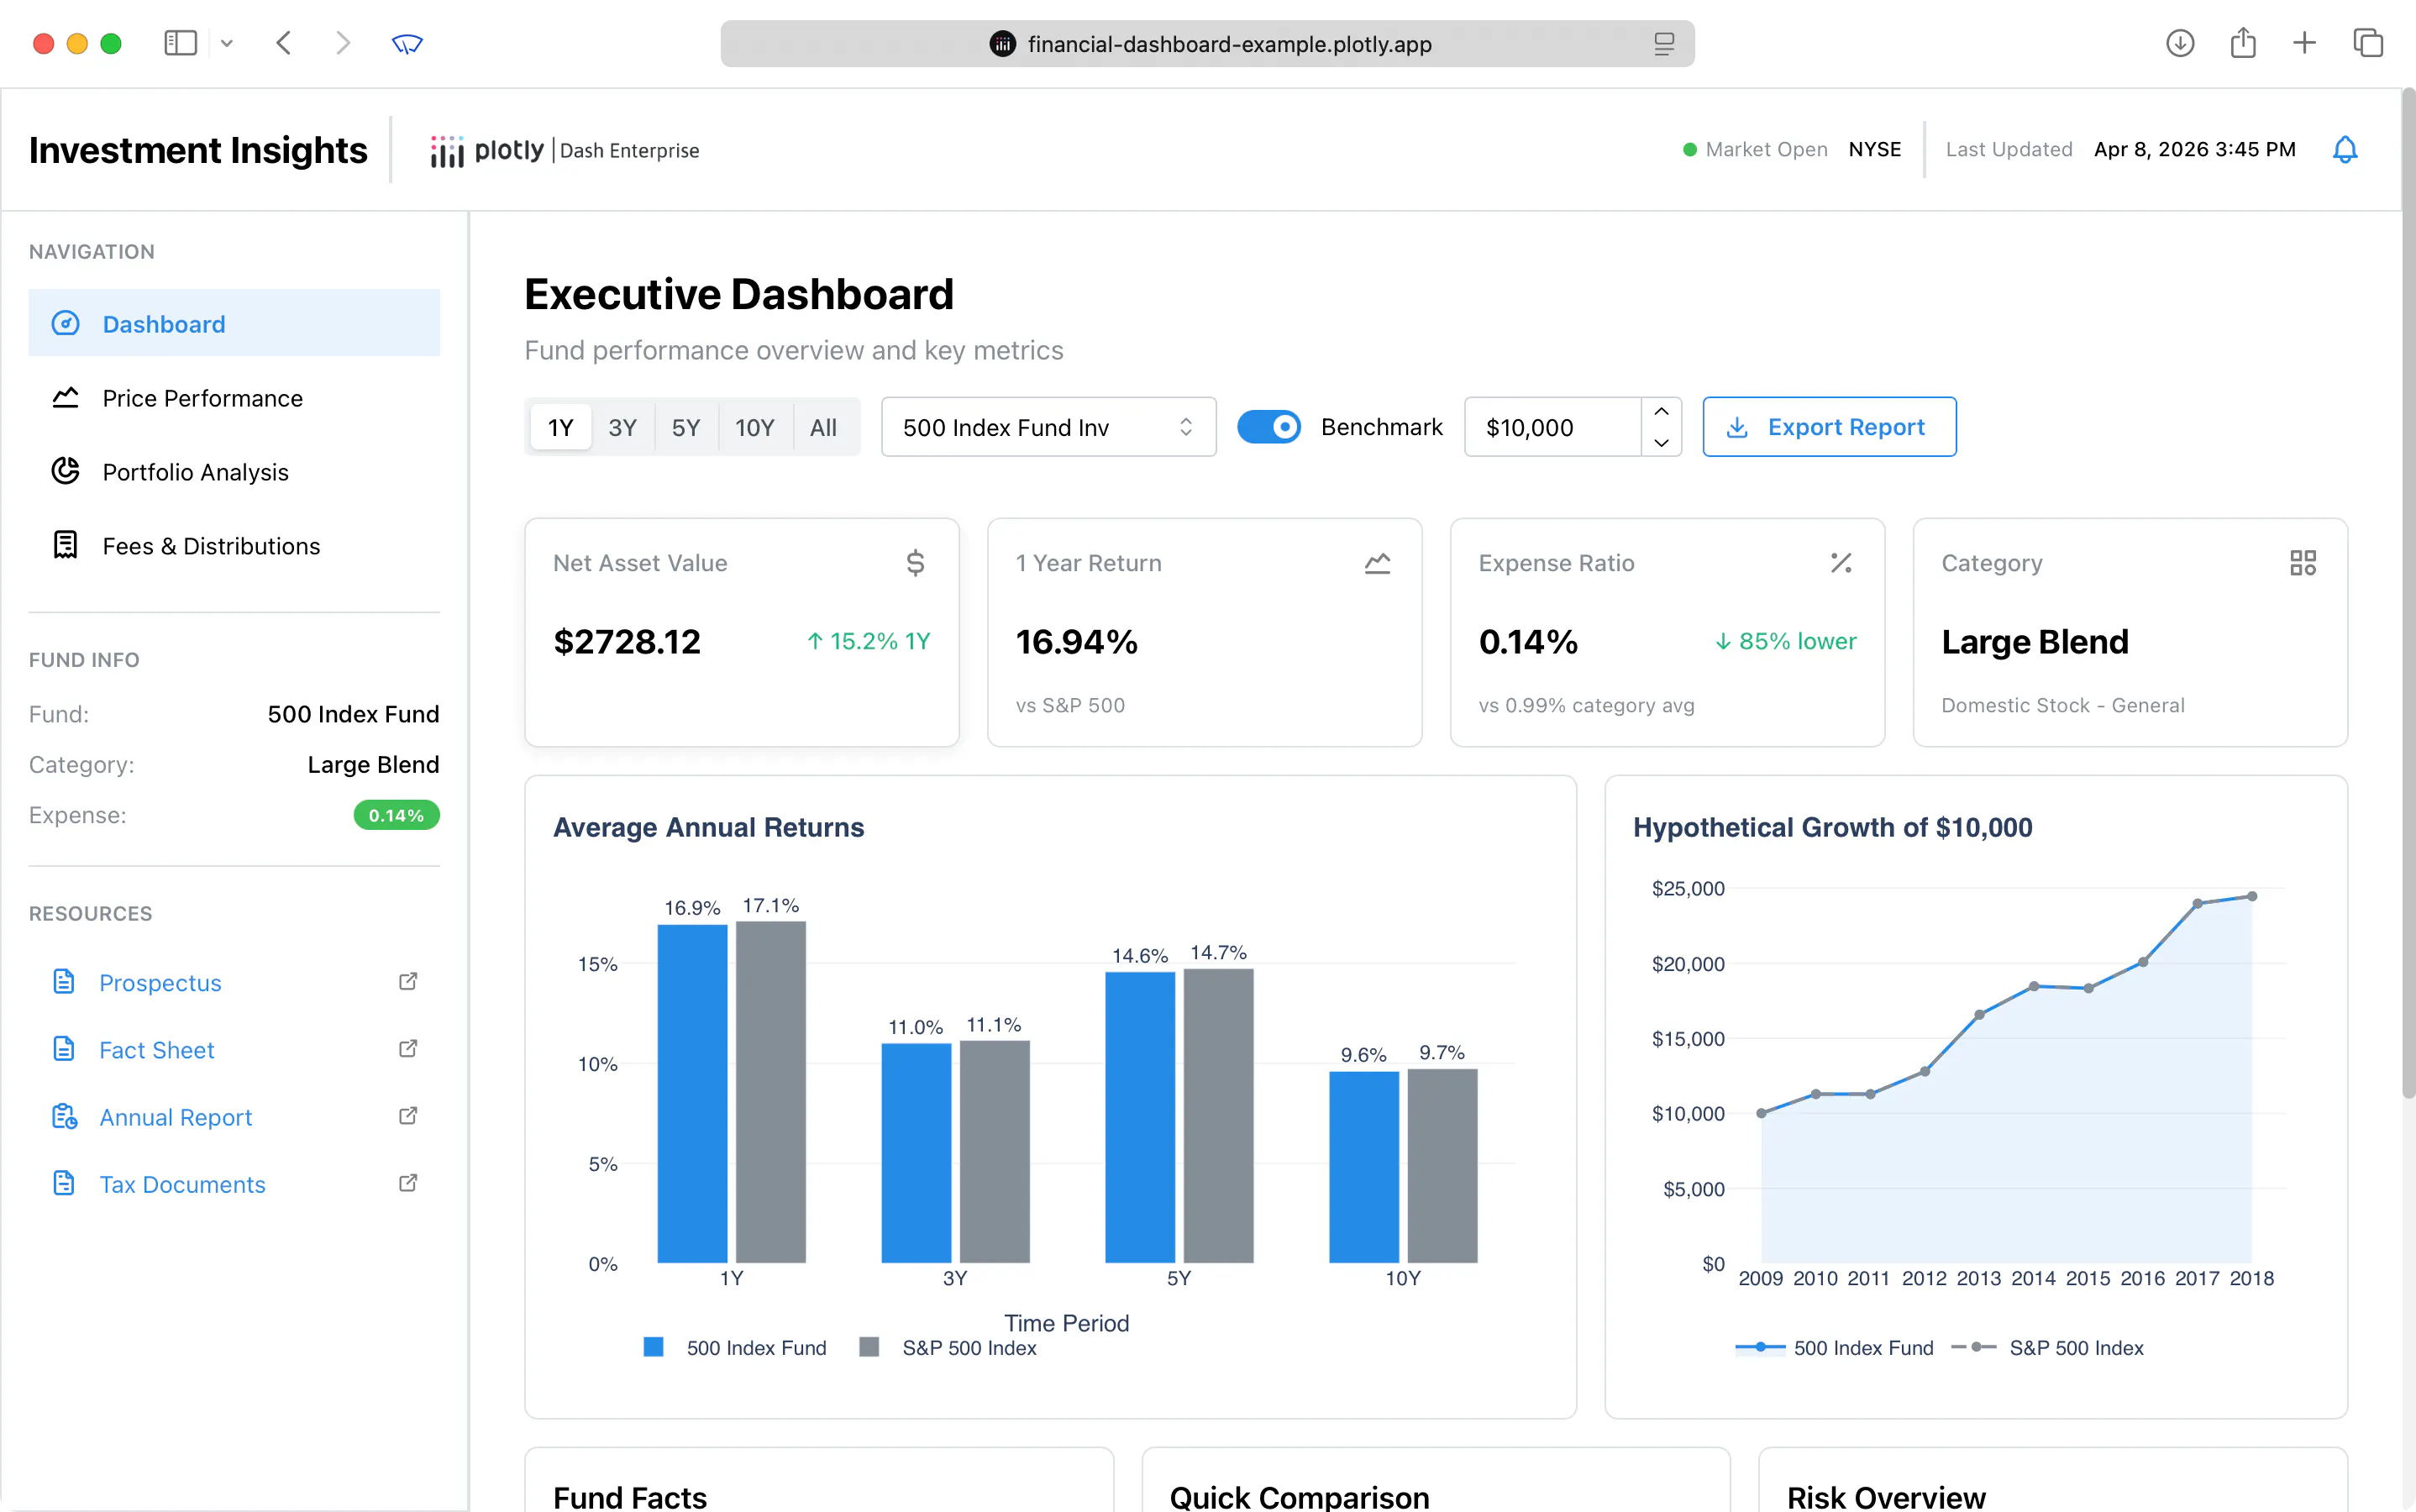Click the 1Y blue 16.9% bar
The width and height of the screenshot is (2416, 1512).
692,1093
